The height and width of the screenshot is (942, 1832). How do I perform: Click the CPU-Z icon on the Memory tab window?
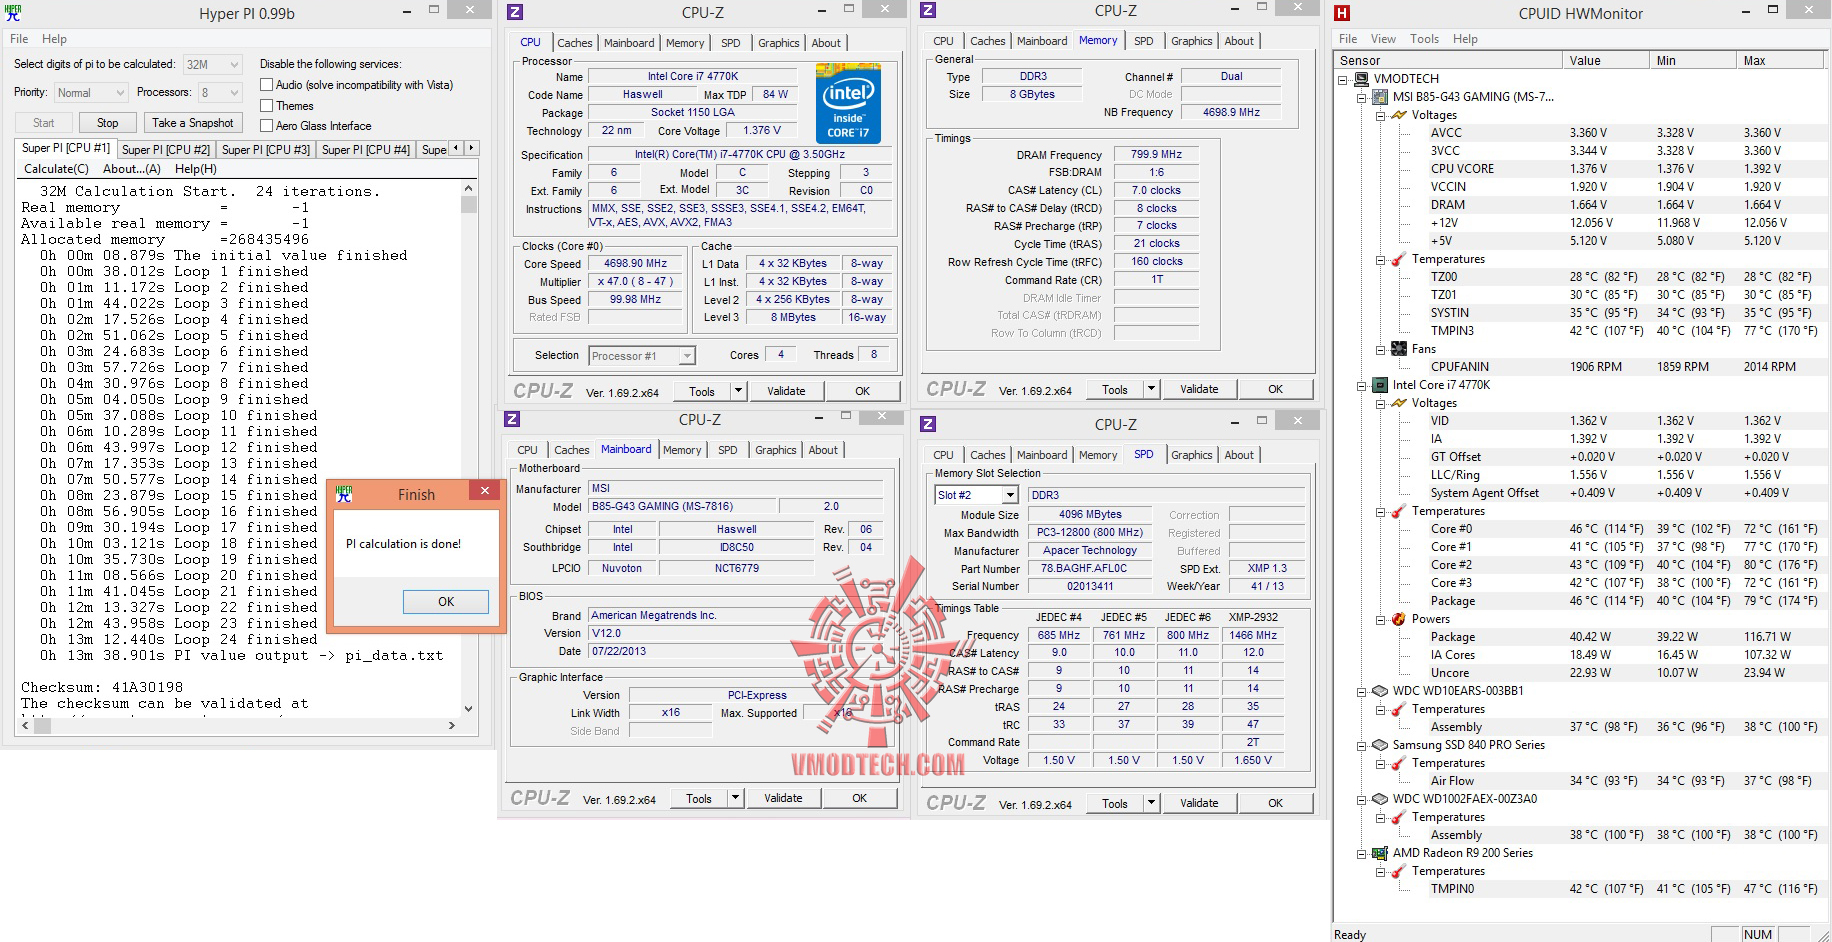(x=928, y=10)
